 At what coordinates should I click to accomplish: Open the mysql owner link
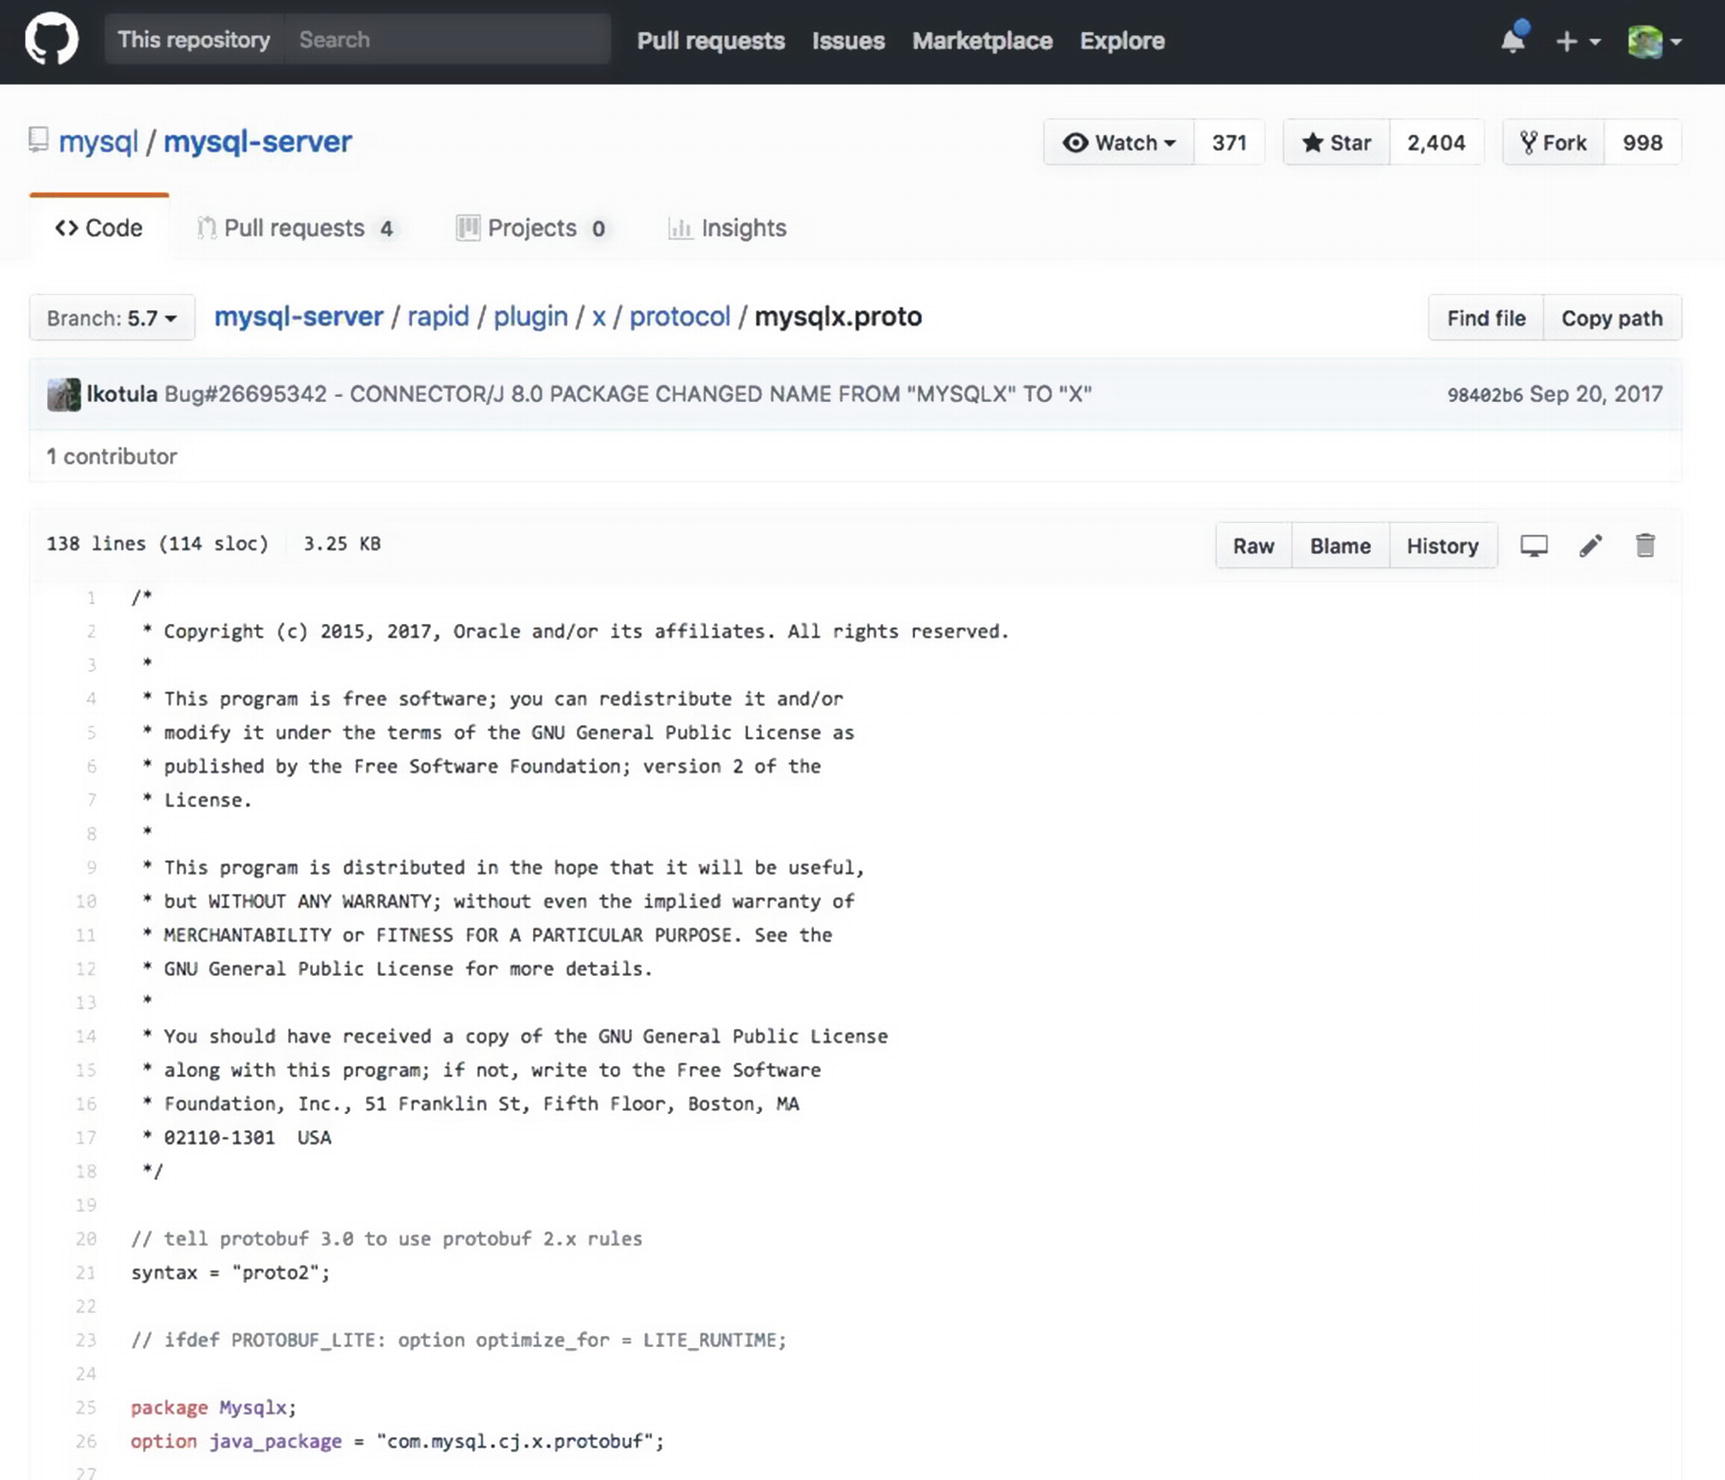[x=98, y=142]
